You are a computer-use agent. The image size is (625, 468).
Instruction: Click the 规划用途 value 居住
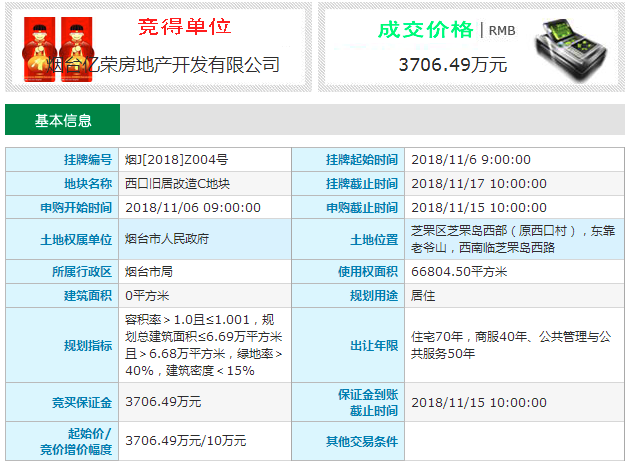pos(423,296)
